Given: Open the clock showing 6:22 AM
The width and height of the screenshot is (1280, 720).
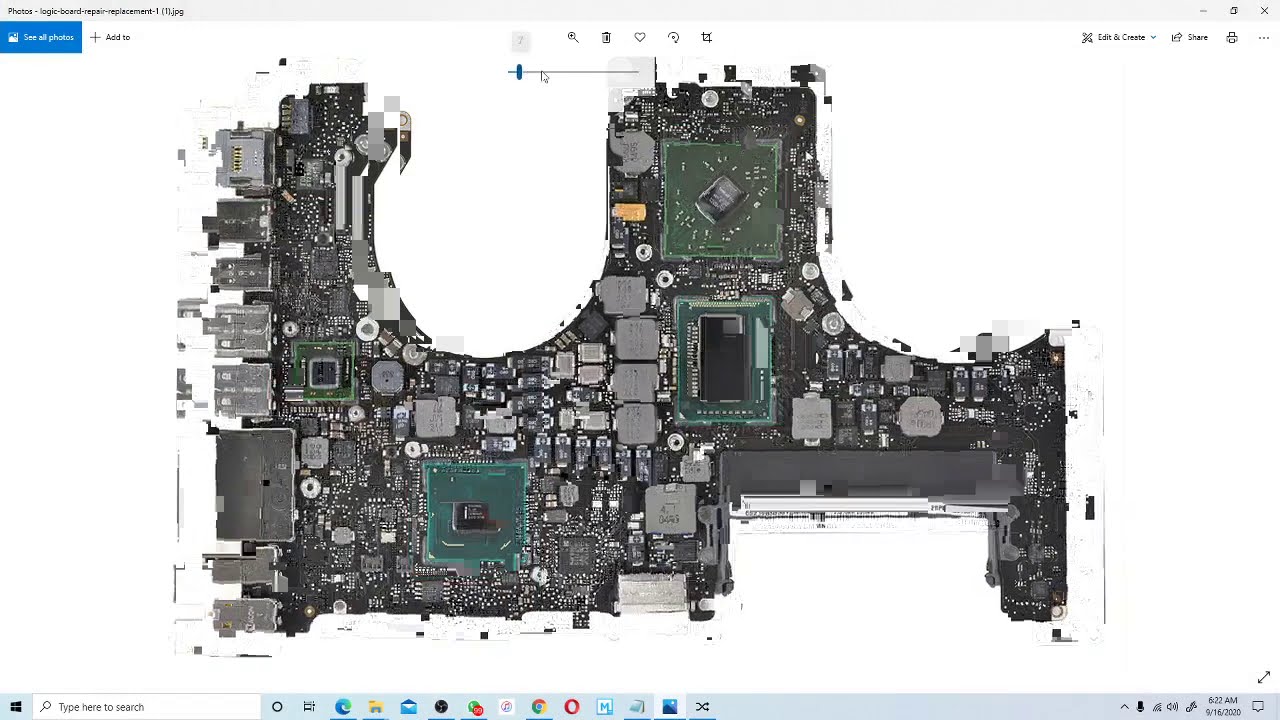Looking at the screenshot, I should 1223,707.
